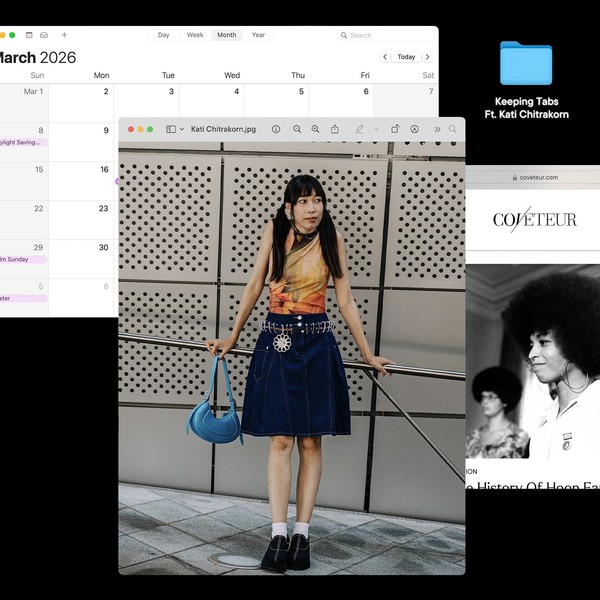Click the coveteur.com address bar
The width and height of the screenshot is (600, 600).
[x=535, y=178]
